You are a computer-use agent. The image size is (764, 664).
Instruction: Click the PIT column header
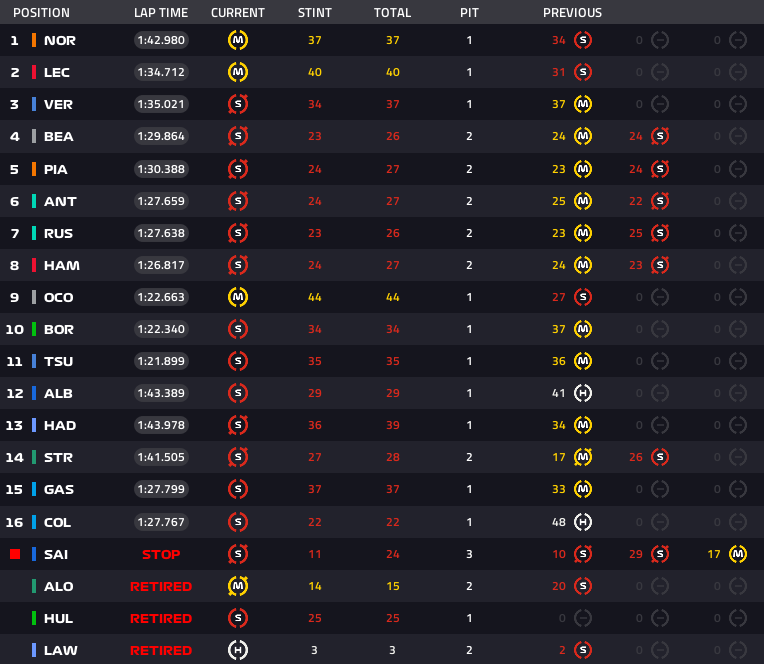[x=469, y=13]
